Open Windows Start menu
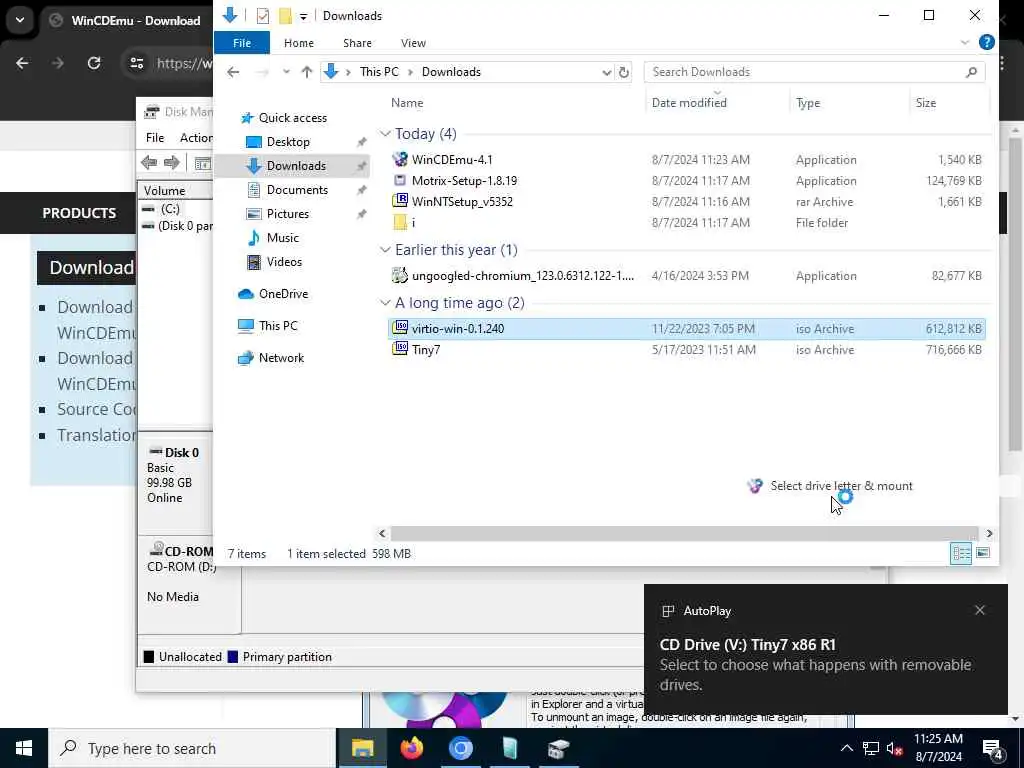Viewport: 1024px width, 768px height. click(x=24, y=748)
